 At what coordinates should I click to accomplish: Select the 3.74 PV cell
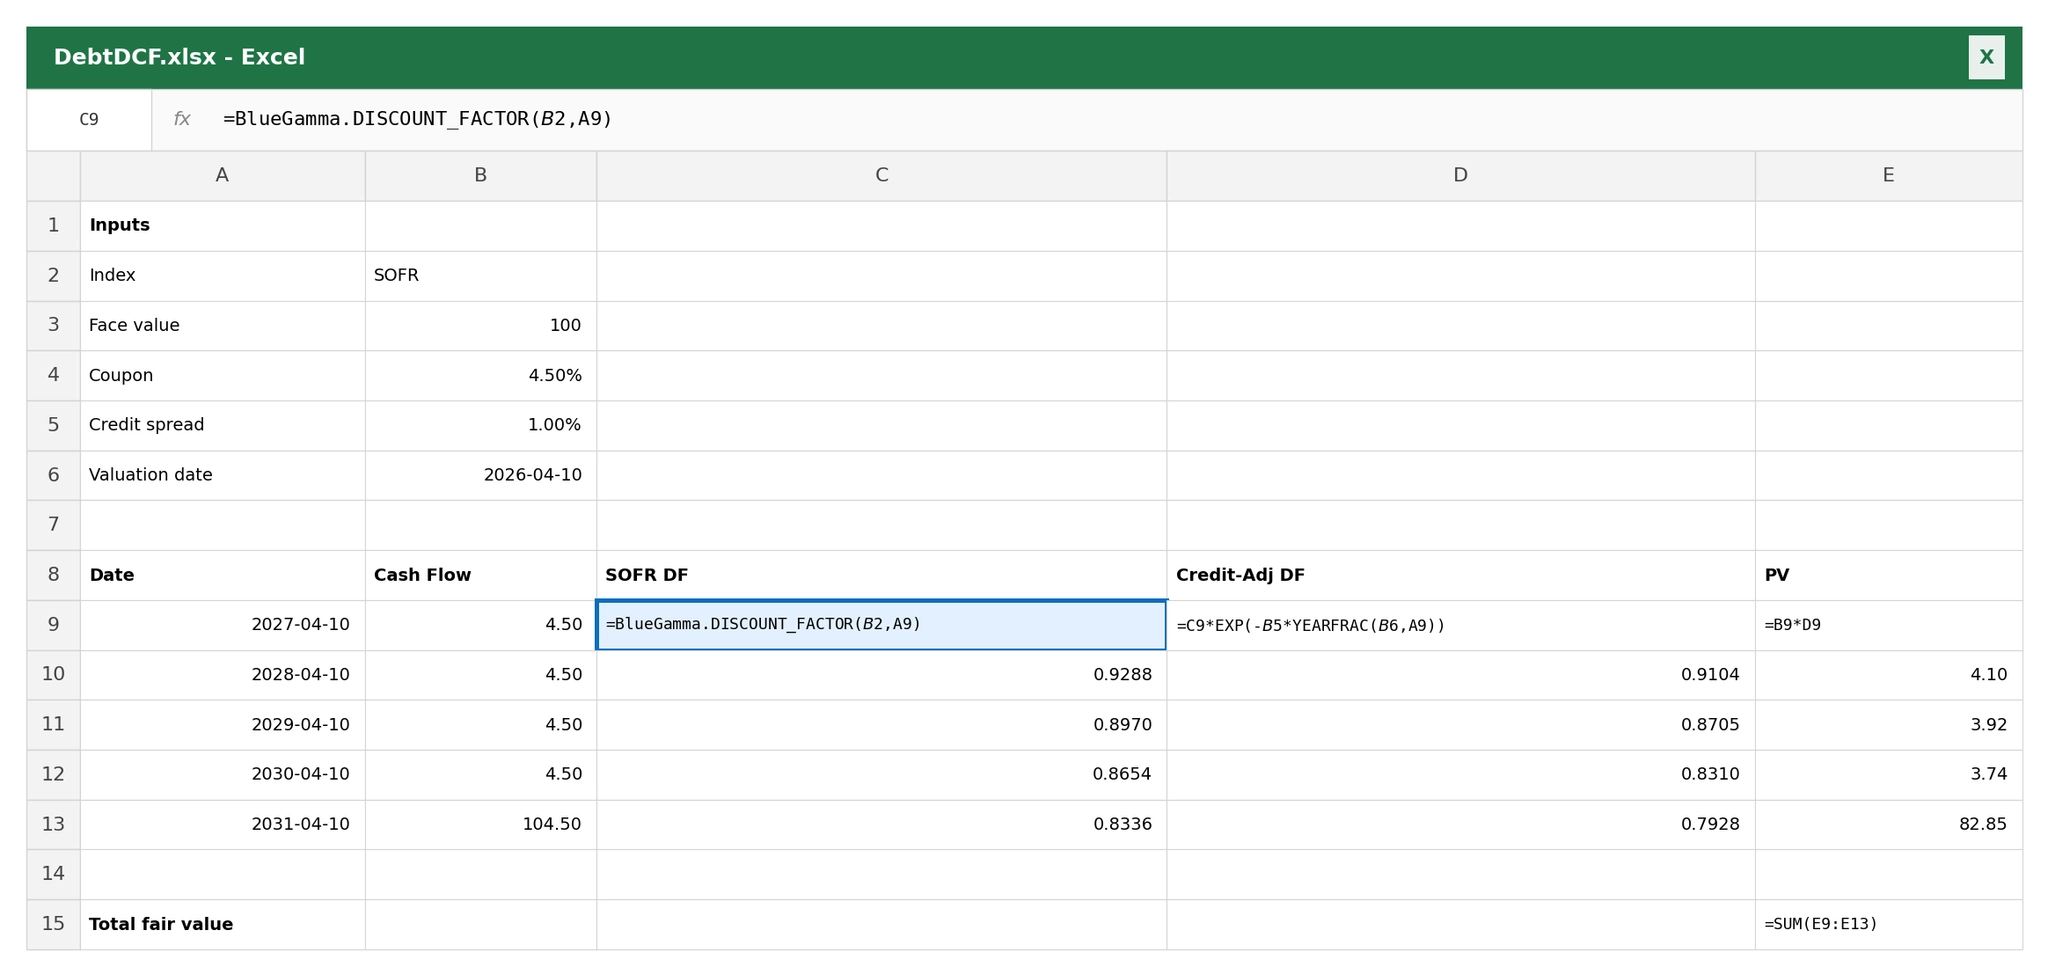pos(1889,774)
